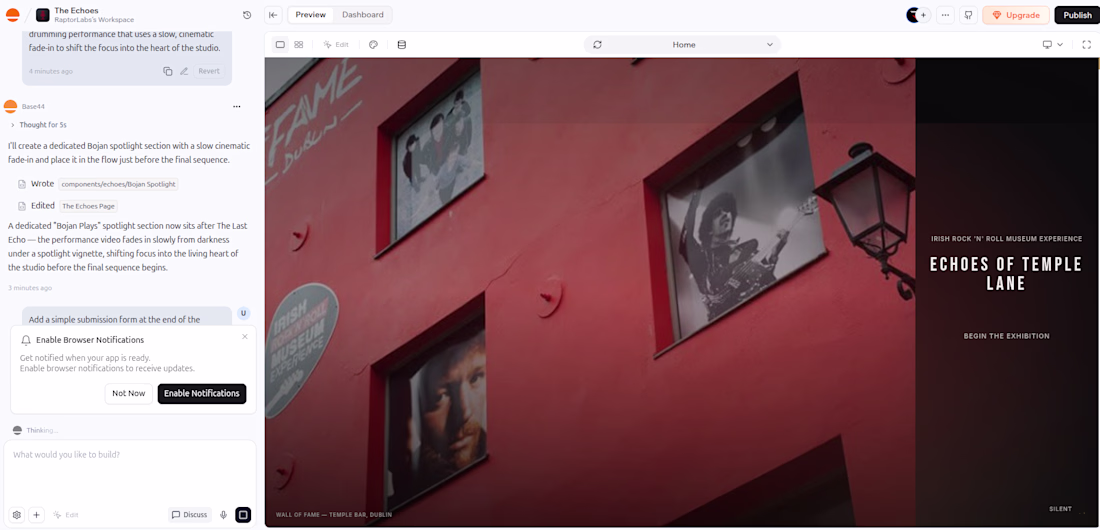Switch to the Preview tab
This screenshot has height=530, width=1100.
point(310,15)
